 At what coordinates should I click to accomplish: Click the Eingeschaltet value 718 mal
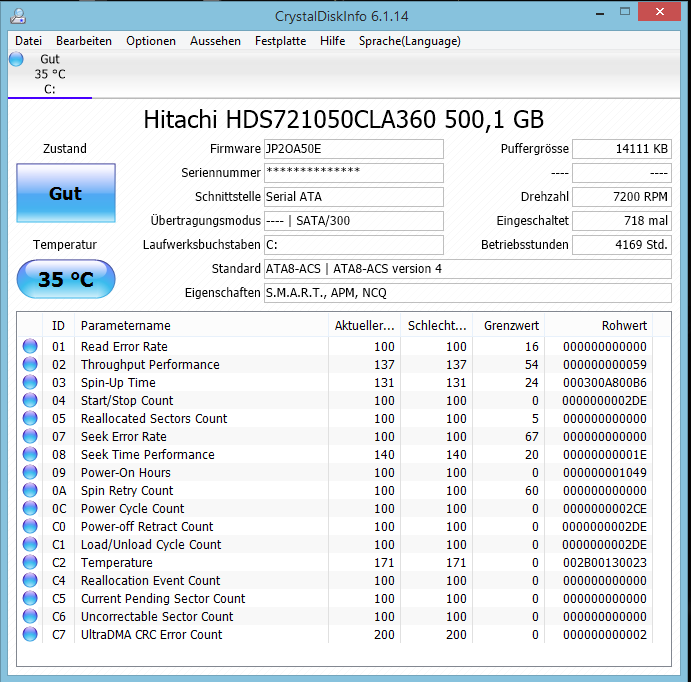tap(622, 221)
